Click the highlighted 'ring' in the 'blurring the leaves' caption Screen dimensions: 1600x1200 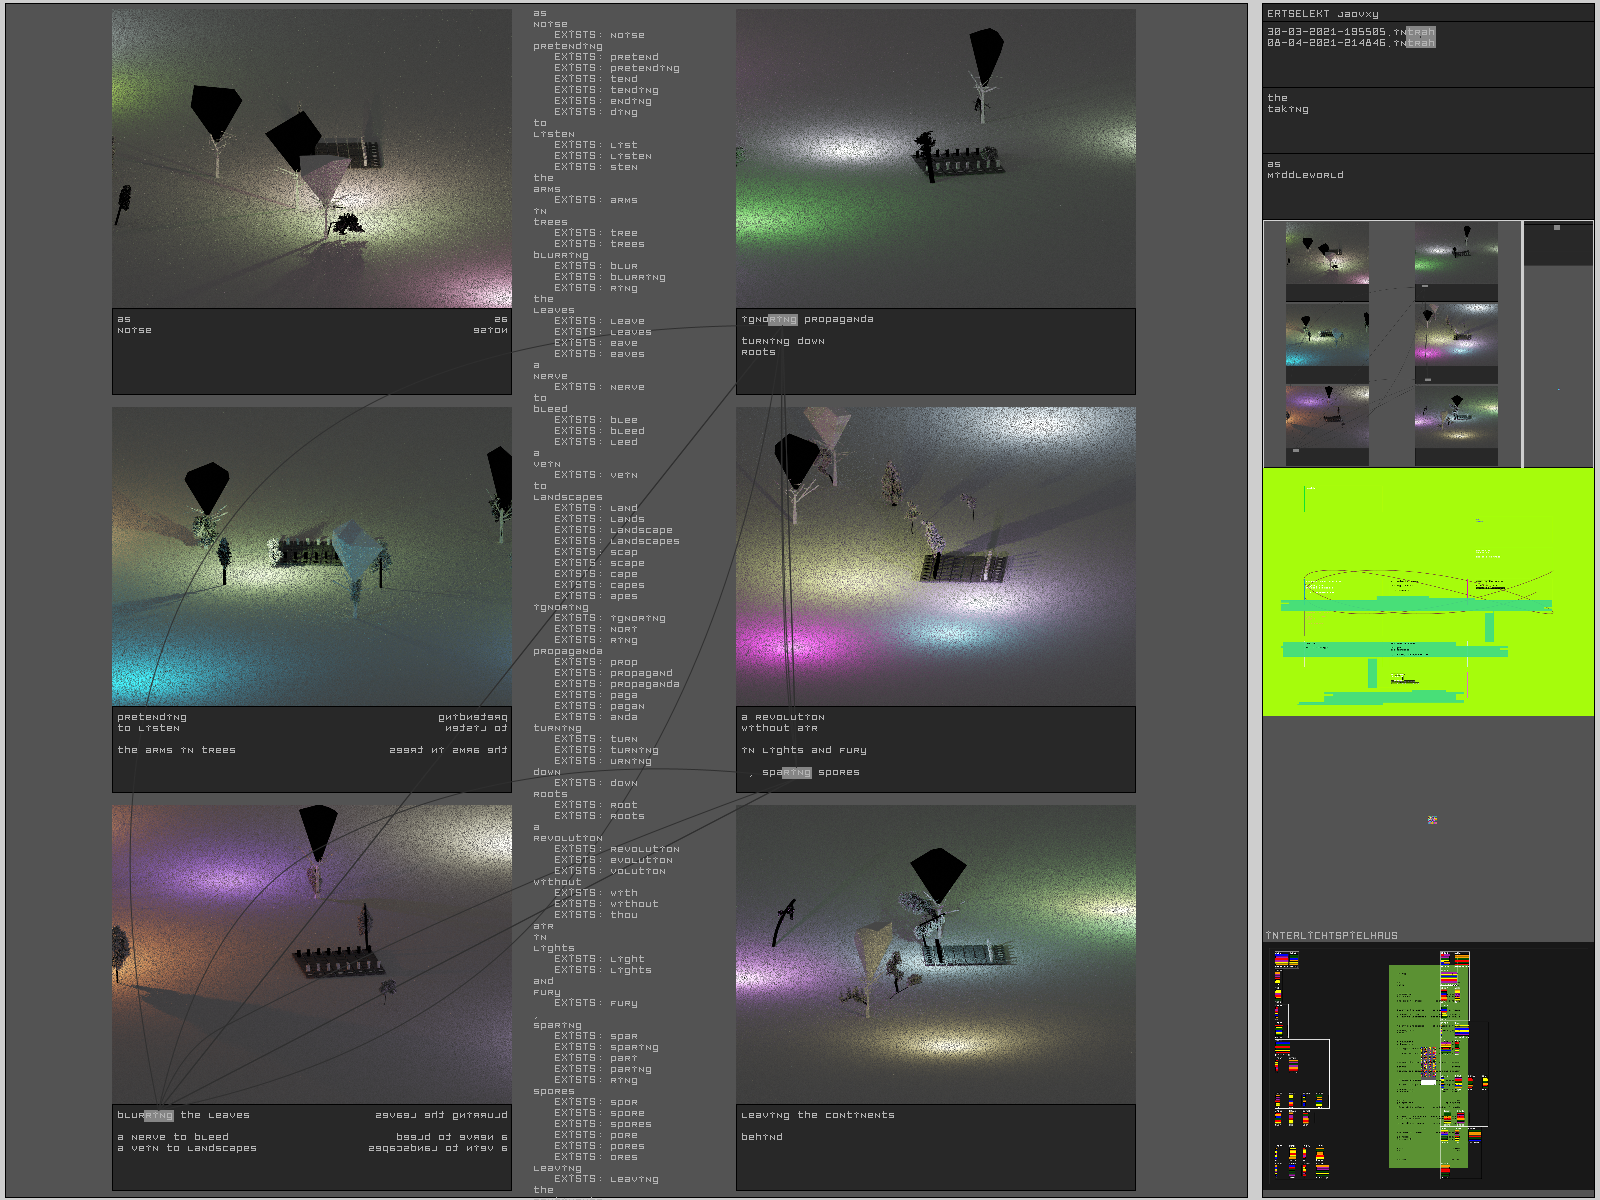click(159, 1116)
